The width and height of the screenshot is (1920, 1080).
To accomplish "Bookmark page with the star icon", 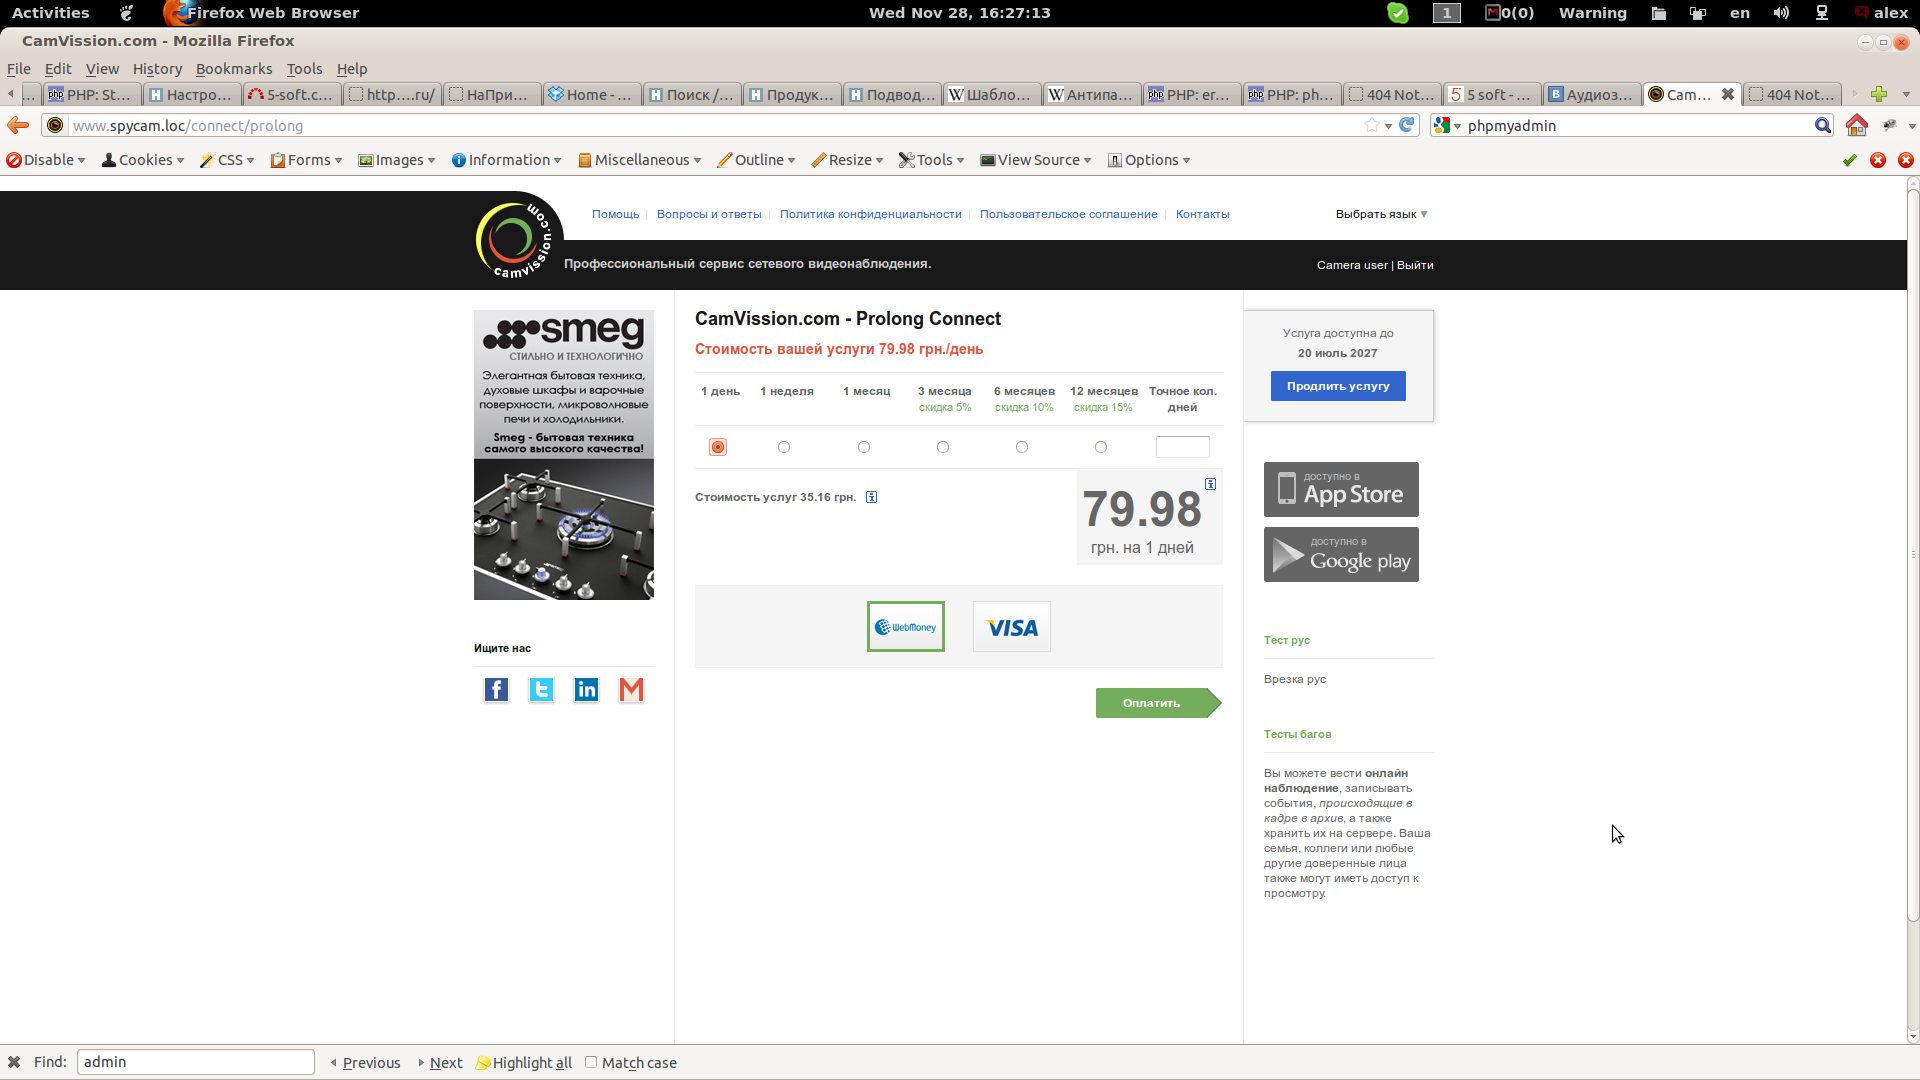I will 1371,125.
